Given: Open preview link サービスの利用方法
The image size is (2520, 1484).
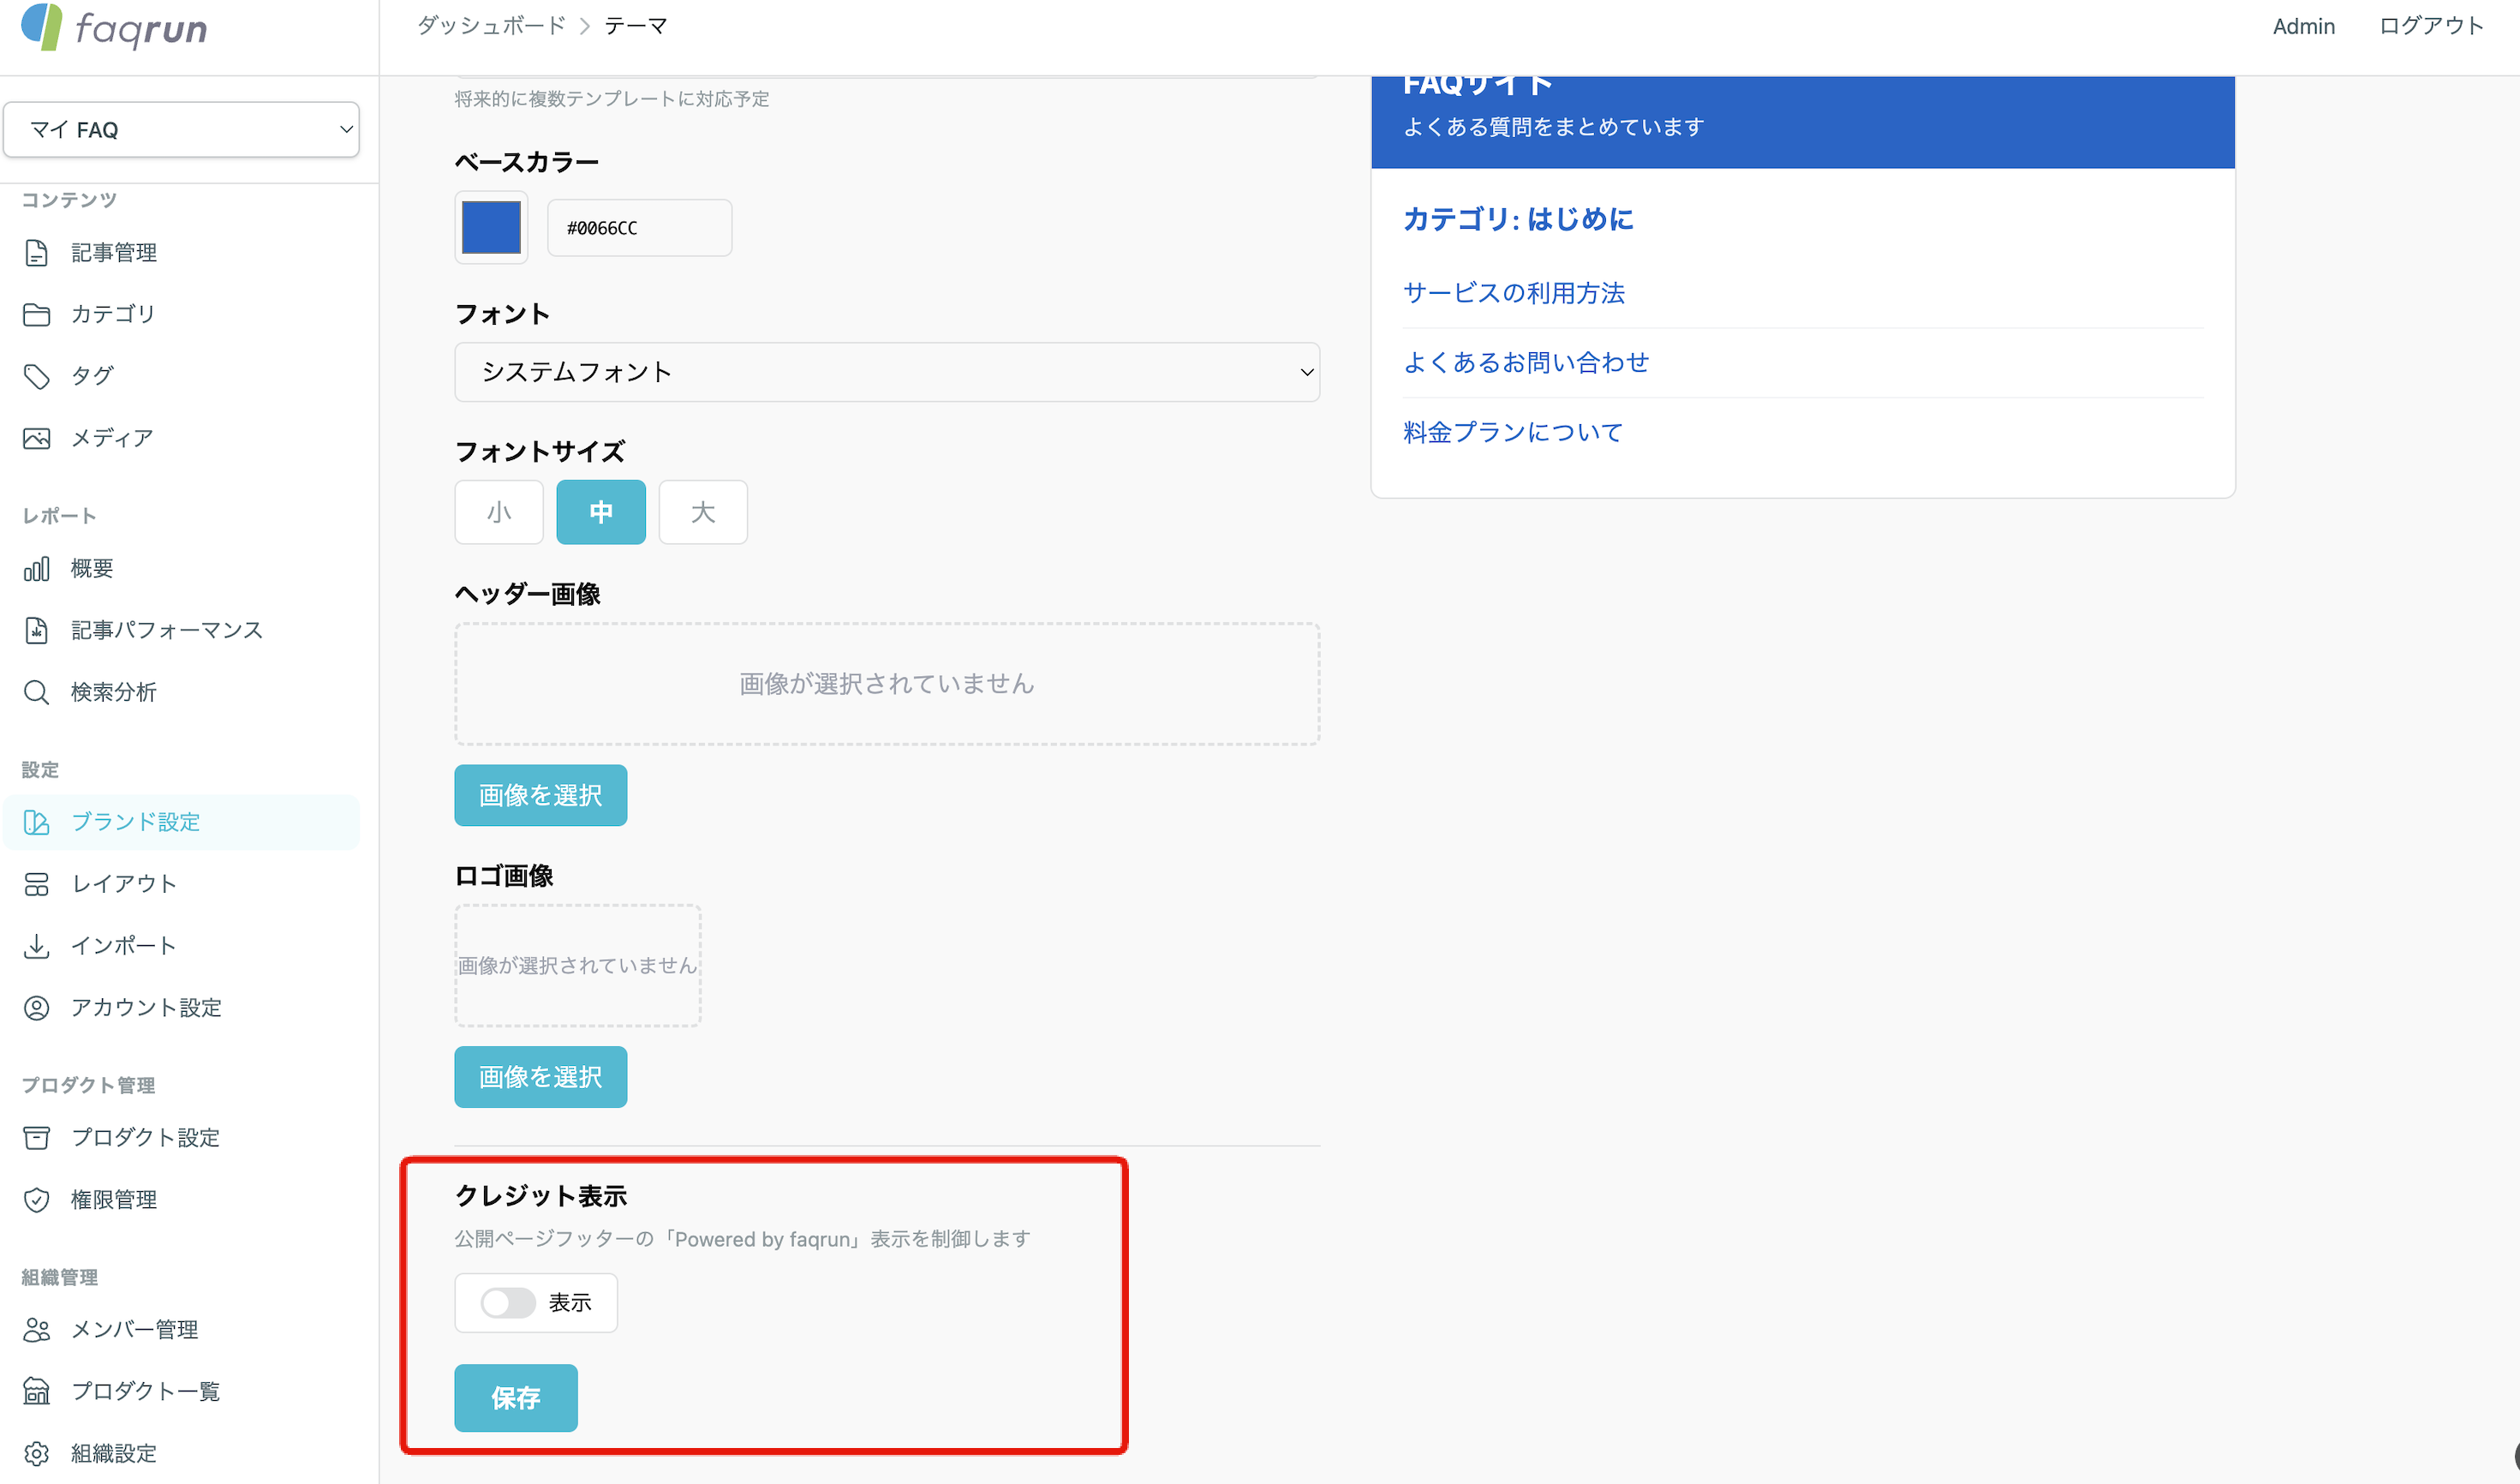Looking at the screenshot, I should [1514, 293].
